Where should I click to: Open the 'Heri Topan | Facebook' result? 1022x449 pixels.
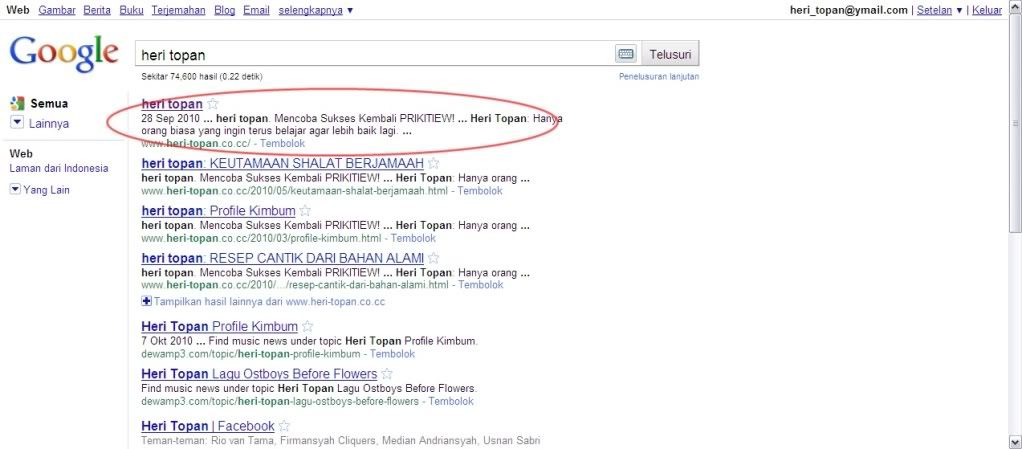click(208, 426)
